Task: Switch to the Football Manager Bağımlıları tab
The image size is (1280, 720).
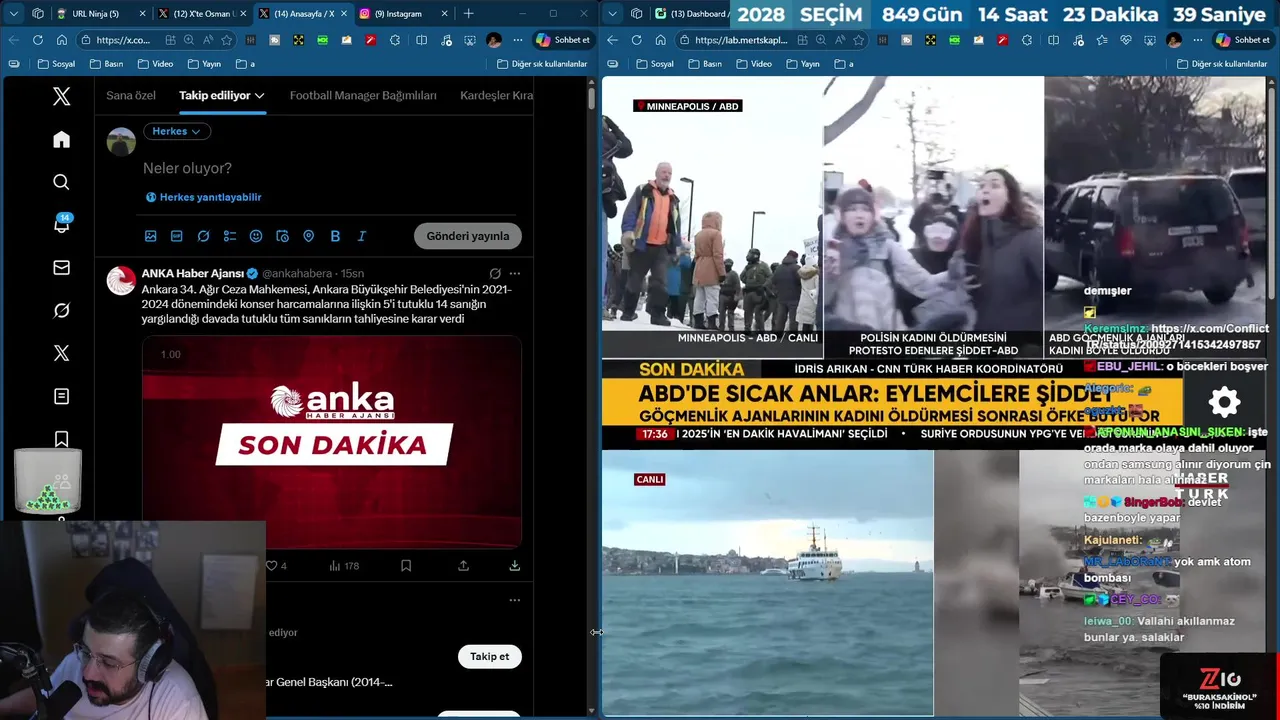Action: coord(363,95)
